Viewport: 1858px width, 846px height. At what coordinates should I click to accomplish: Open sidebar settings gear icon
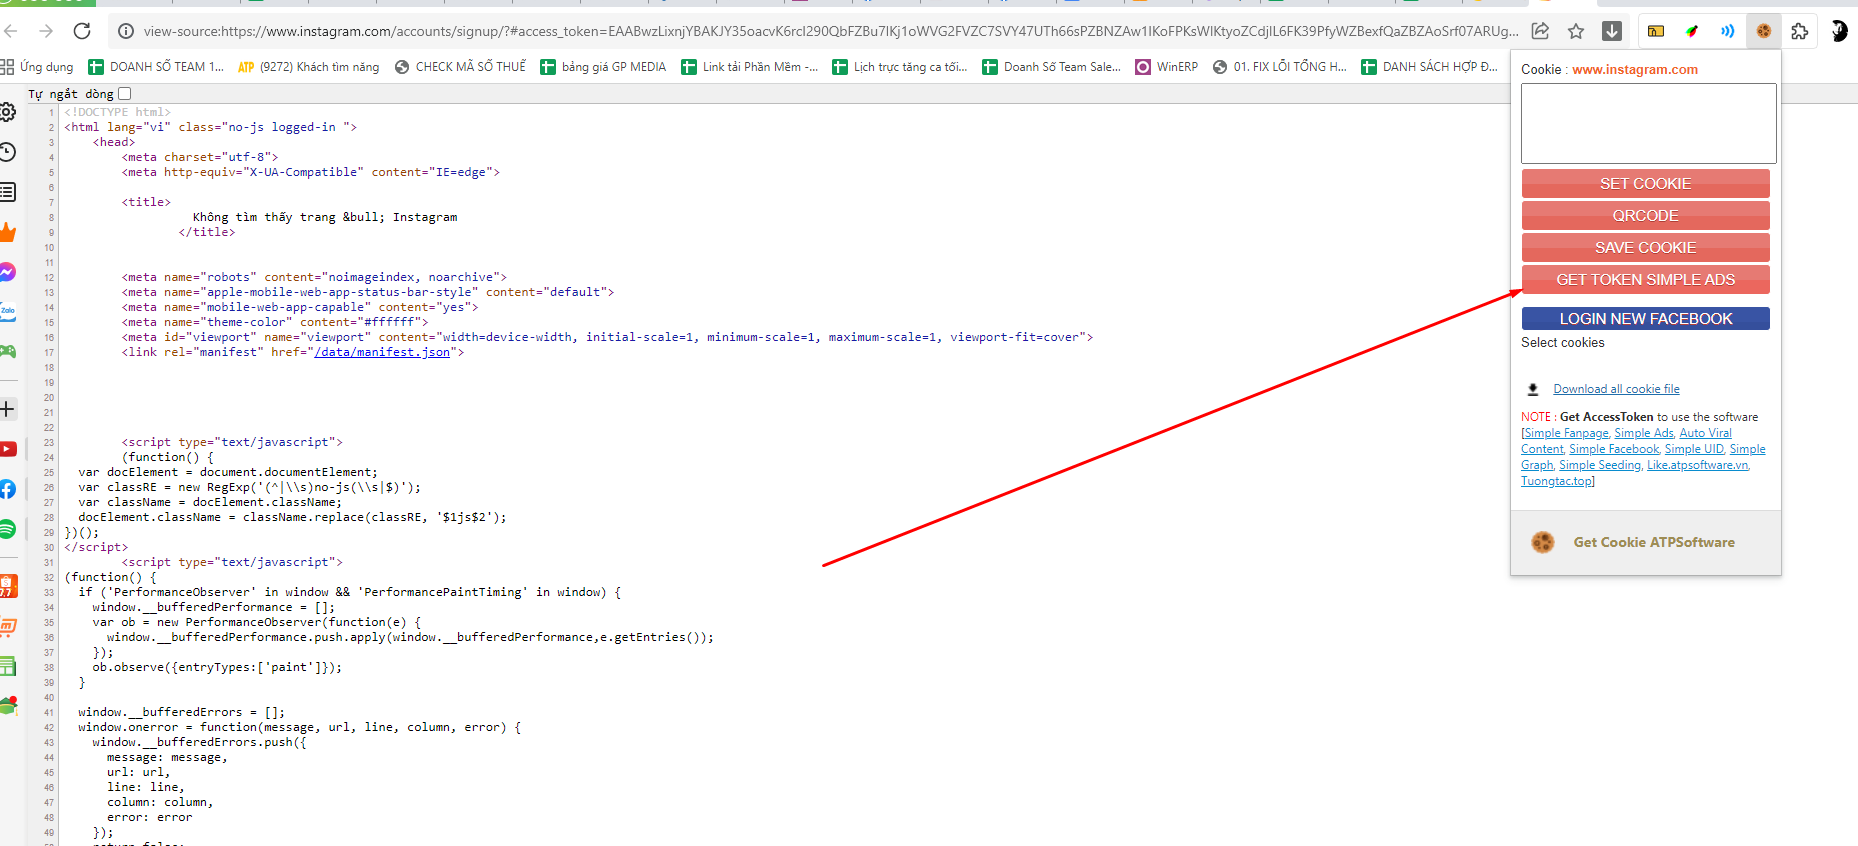[x=6, y=112]
